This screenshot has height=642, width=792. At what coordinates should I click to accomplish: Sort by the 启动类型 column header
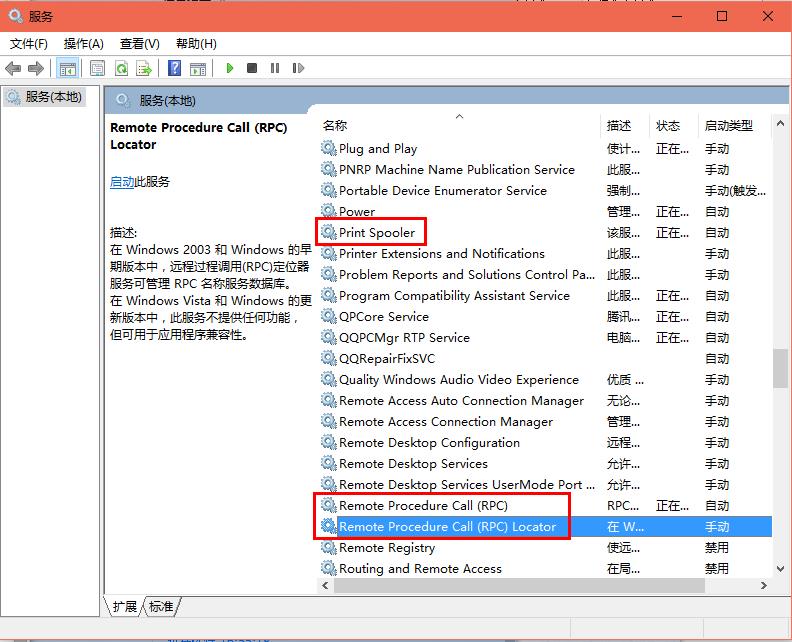pyautogui.click(x=734, y=125)
